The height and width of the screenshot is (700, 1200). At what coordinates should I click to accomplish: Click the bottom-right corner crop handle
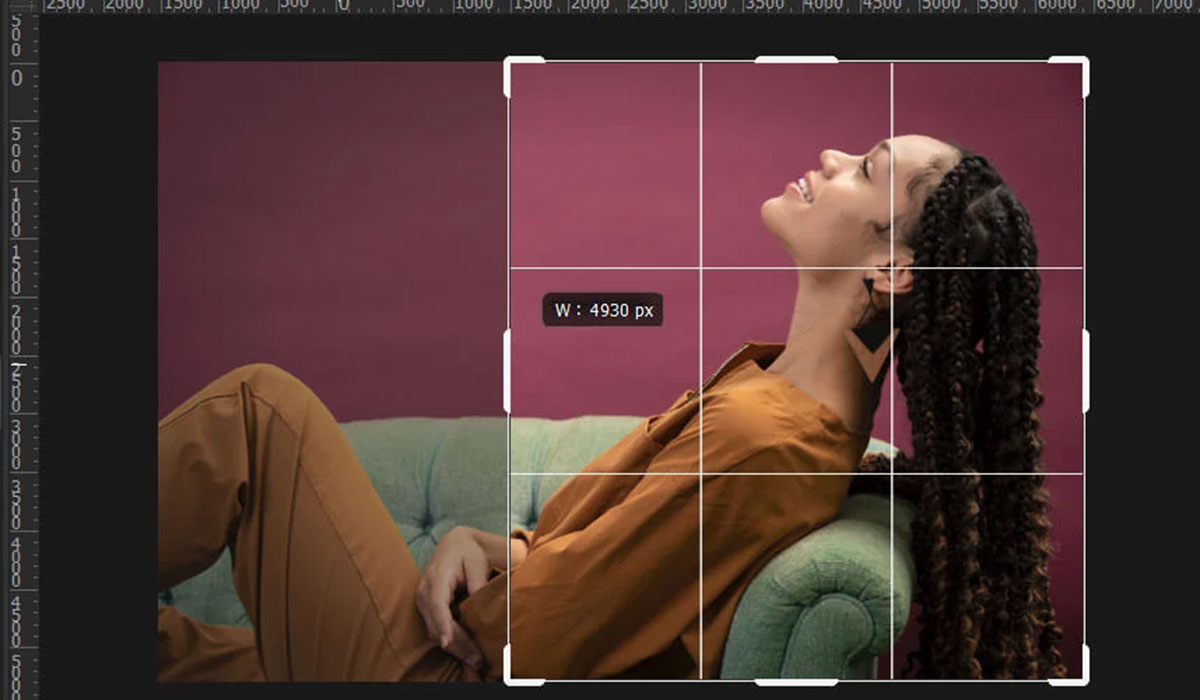[1083, 678]
